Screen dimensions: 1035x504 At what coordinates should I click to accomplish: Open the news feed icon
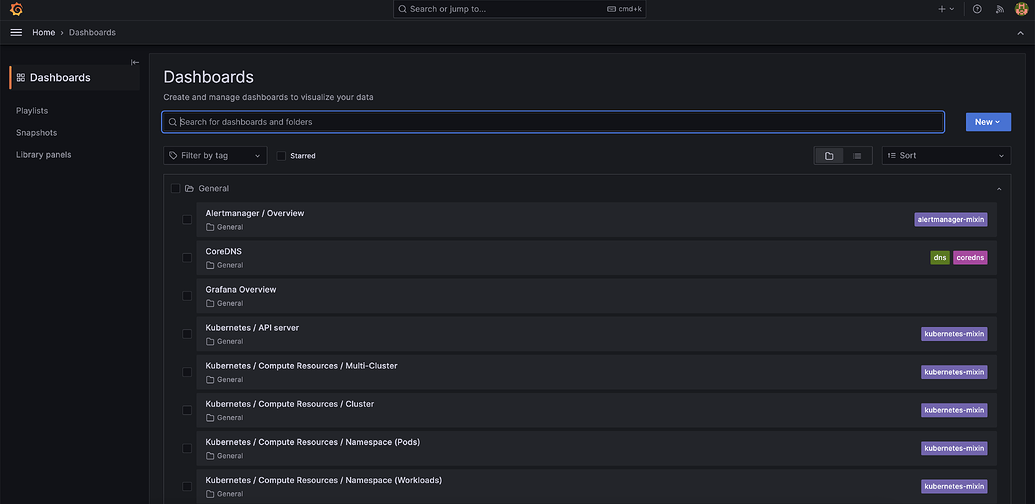(x=999, y=9)
